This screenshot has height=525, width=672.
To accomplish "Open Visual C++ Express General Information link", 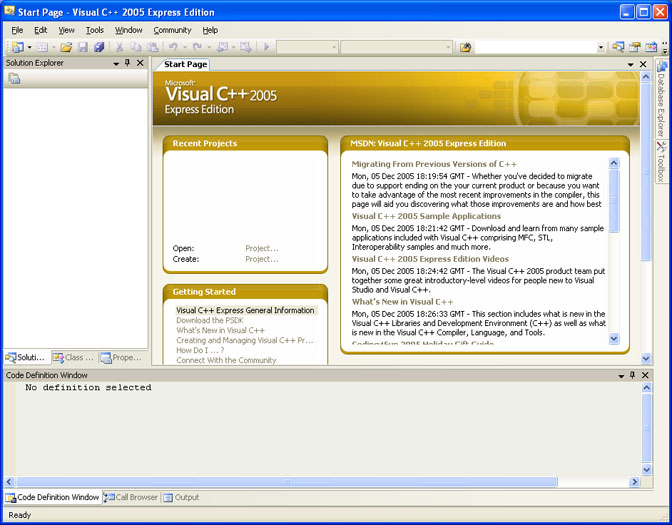I will pos(245,310).
